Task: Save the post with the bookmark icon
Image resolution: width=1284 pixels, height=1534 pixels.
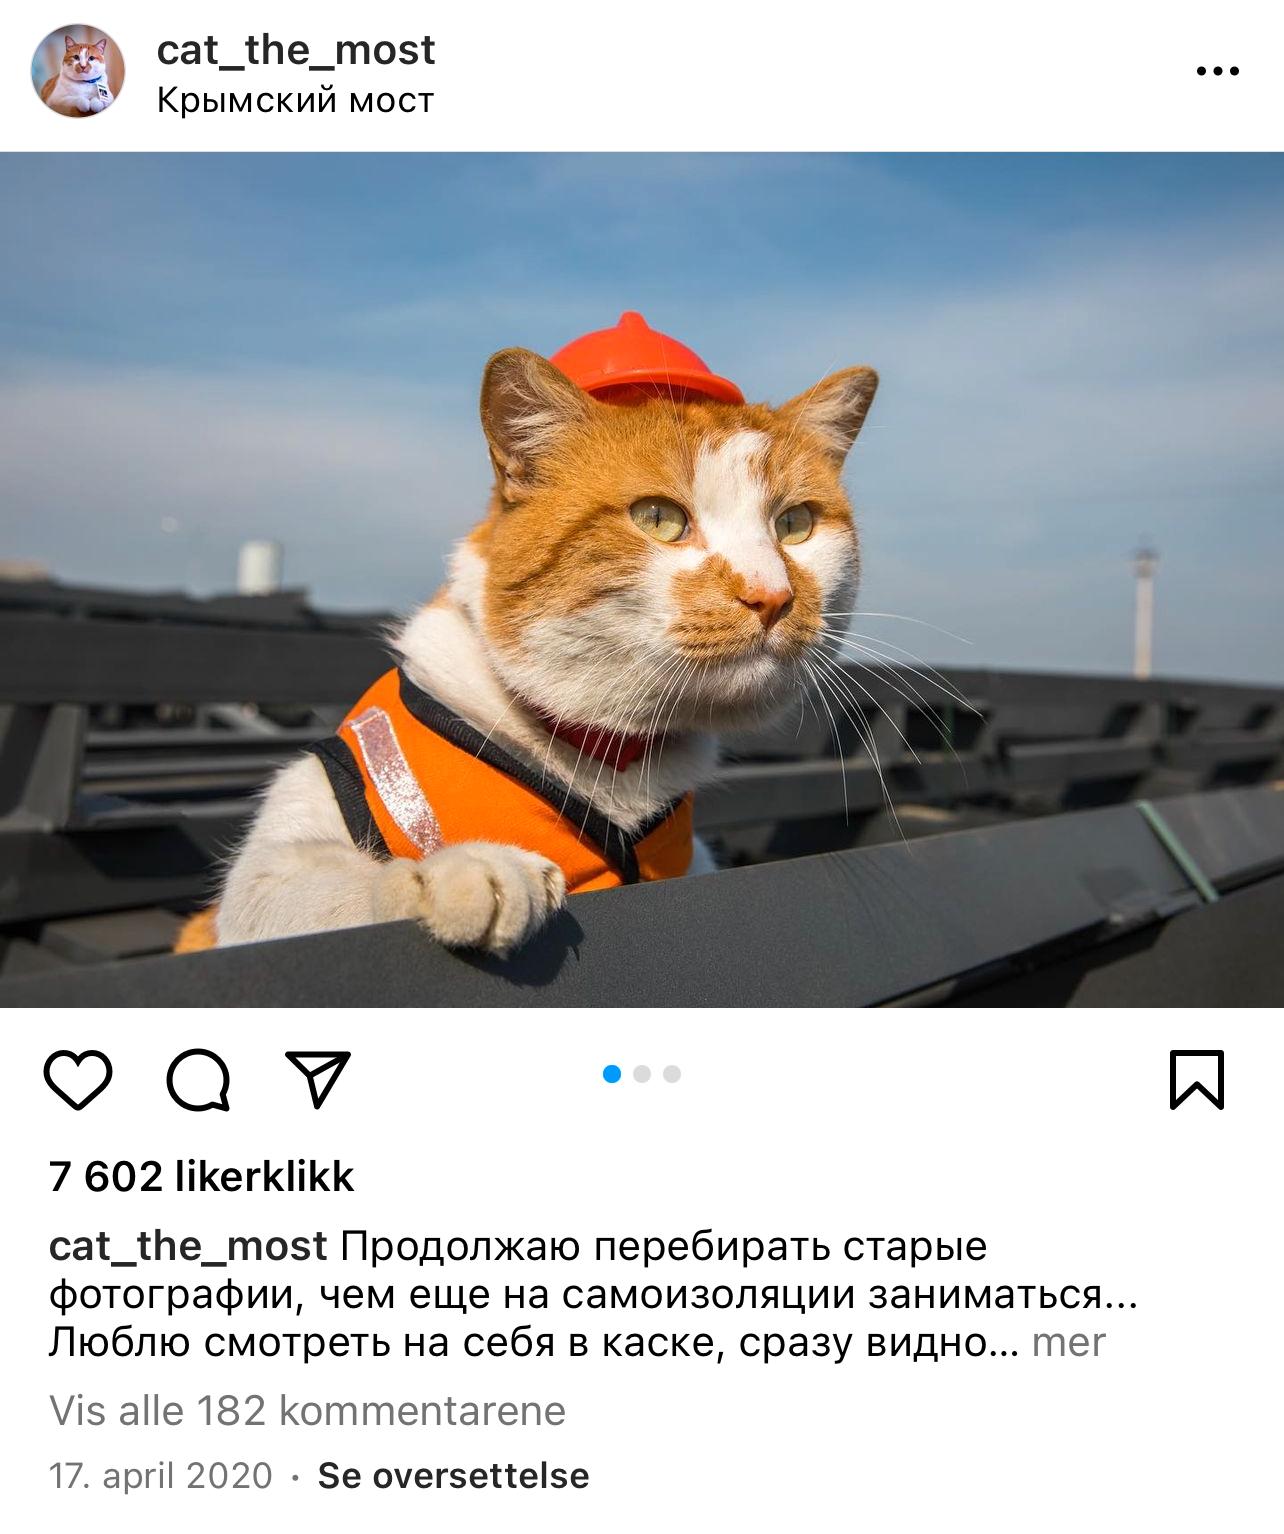Action: click(1197, 1079)
